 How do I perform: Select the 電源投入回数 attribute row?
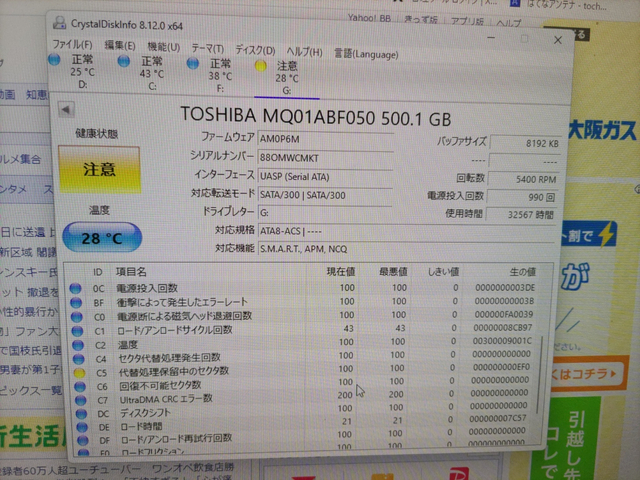coord(304,288)
